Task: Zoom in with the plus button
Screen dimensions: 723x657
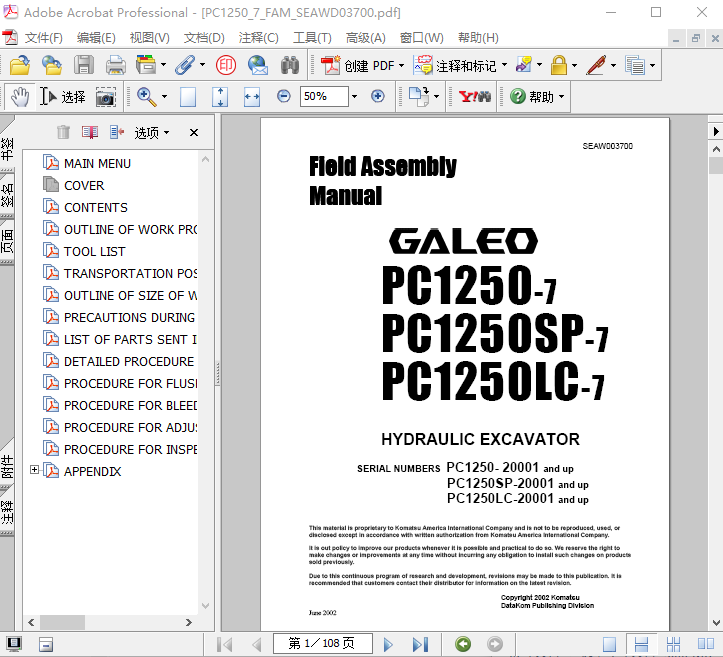Action: click(378, 96)
